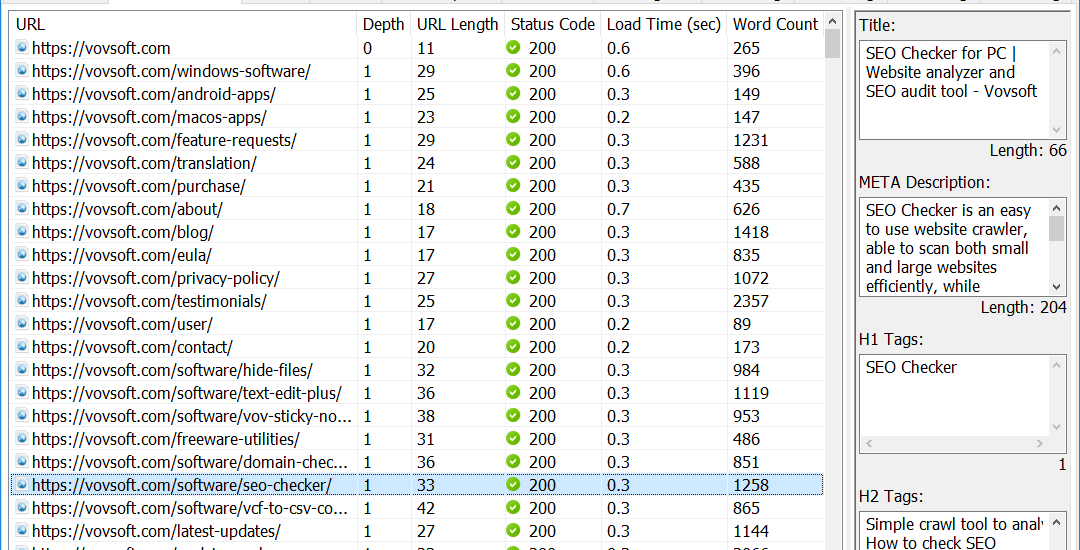Screen dimensions: 1080x550
Task: Click the green check icon for /testimonials/ row
Action: tap(513, 301)
